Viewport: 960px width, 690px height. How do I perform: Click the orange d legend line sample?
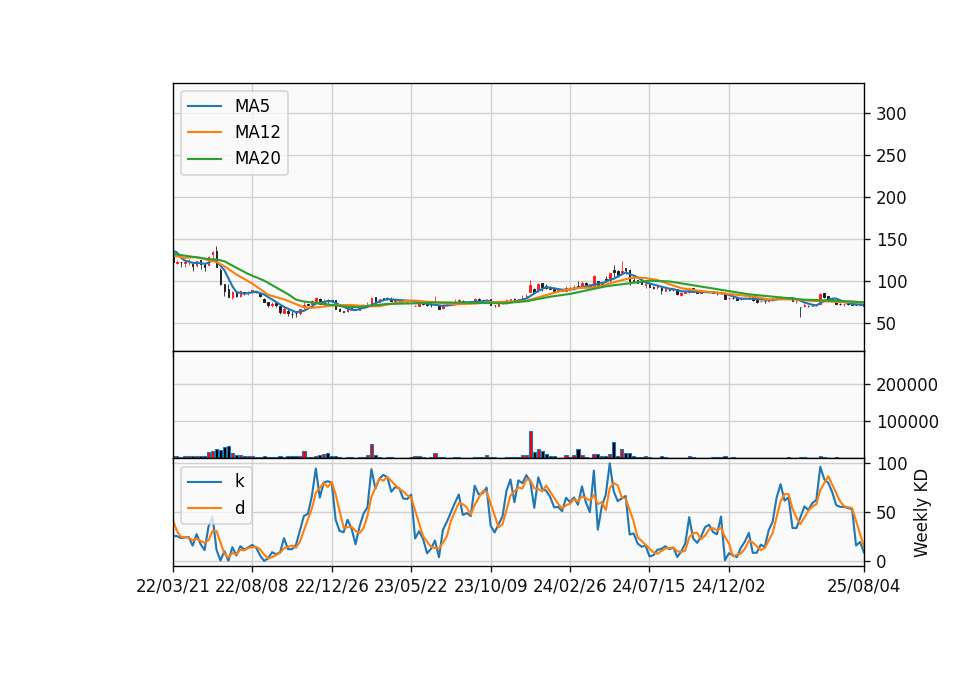pos(204,508)
